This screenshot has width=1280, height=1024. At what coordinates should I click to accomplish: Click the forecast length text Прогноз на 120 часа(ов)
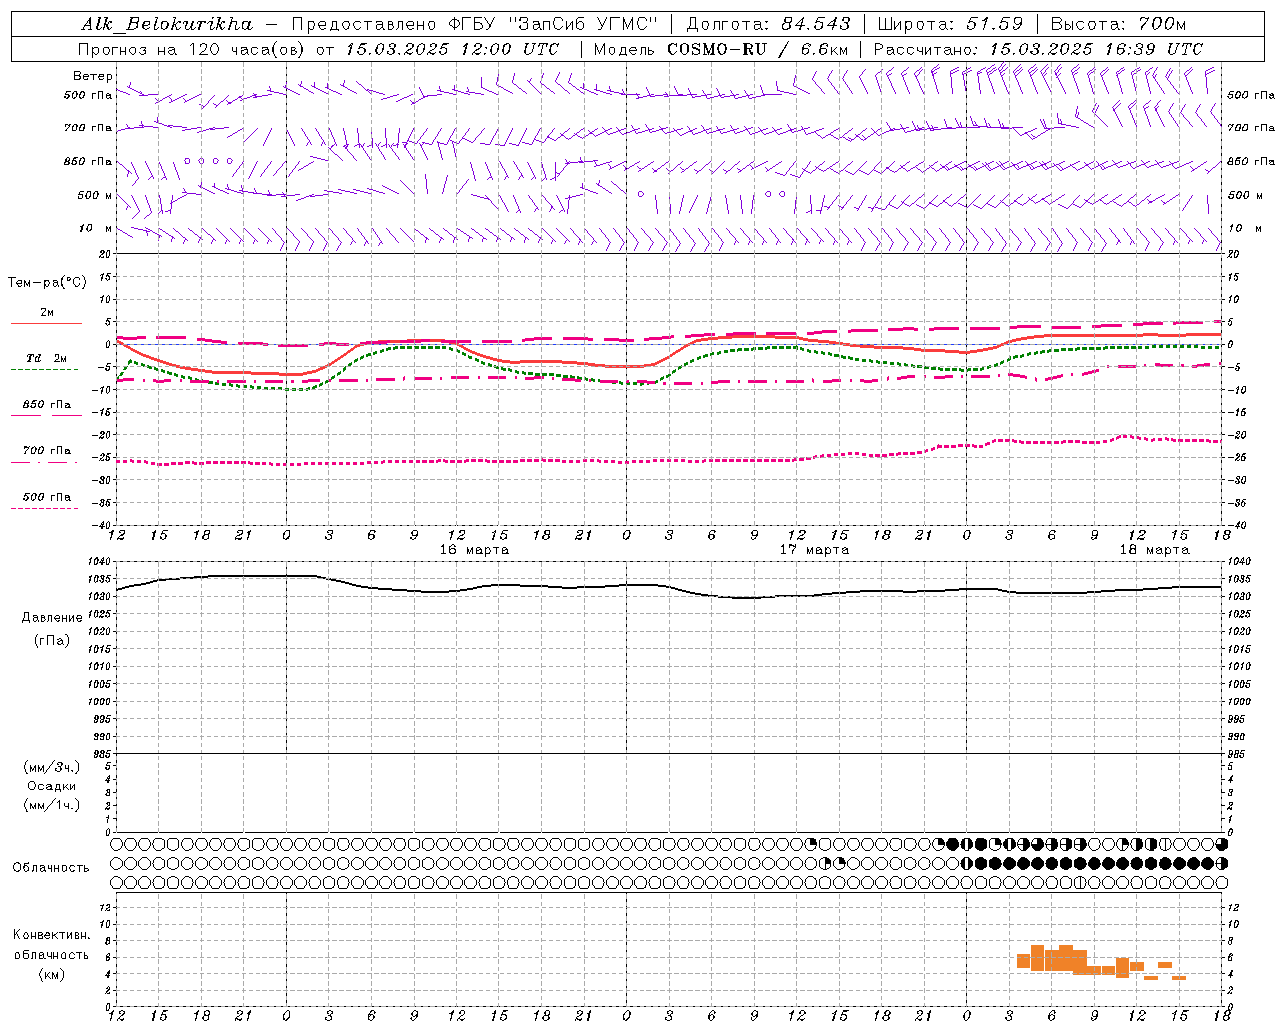click(x=192, y=49)
